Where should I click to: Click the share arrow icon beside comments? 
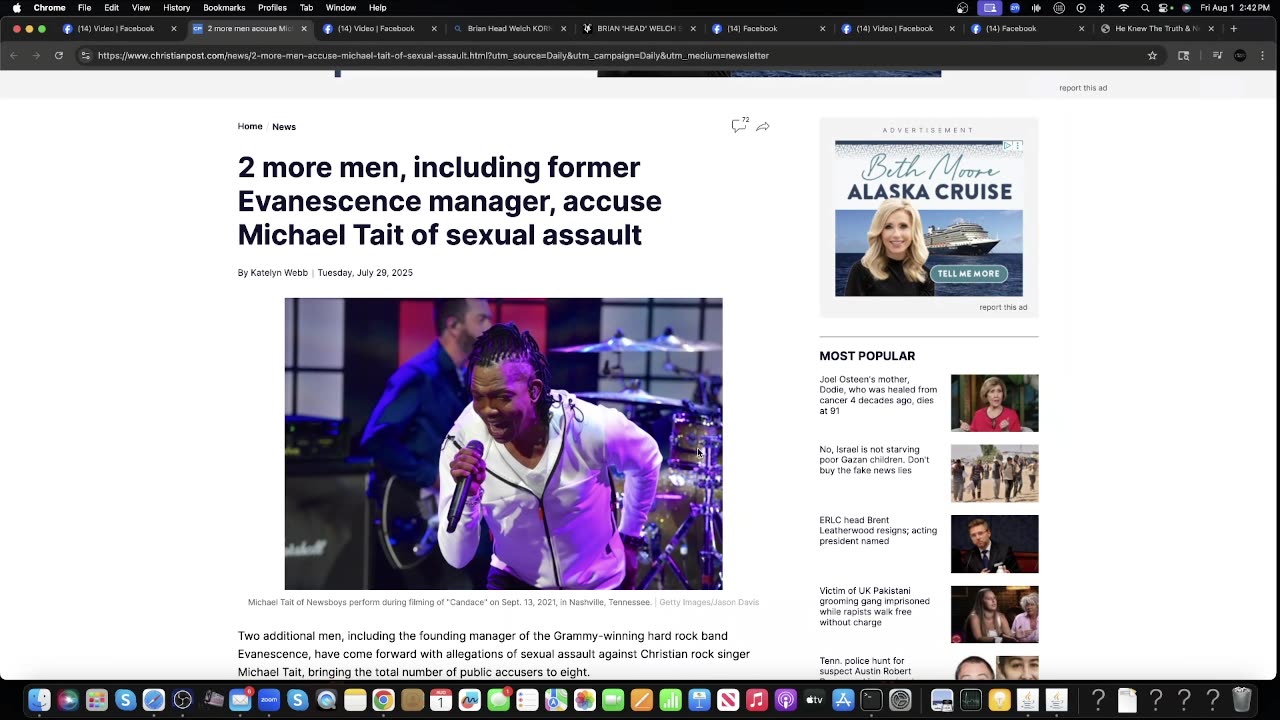click(763, 126)
